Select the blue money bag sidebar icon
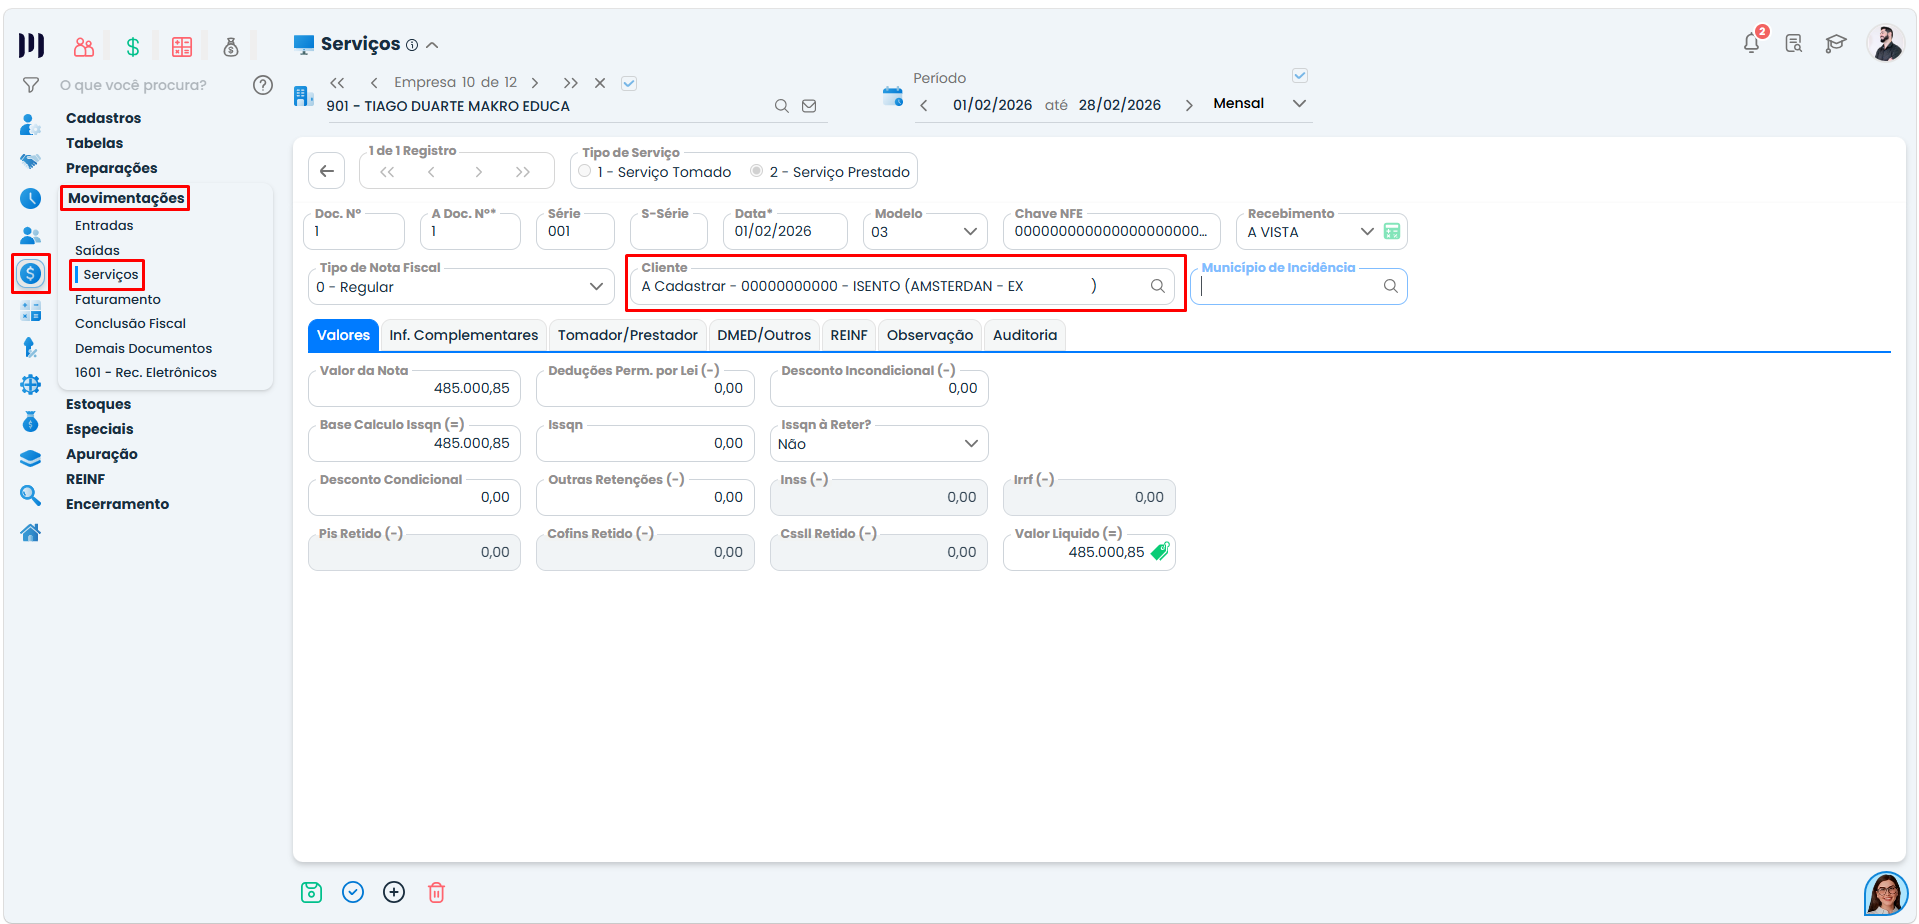The height and width of the screenshot is (924, 1919). [31, 421]
